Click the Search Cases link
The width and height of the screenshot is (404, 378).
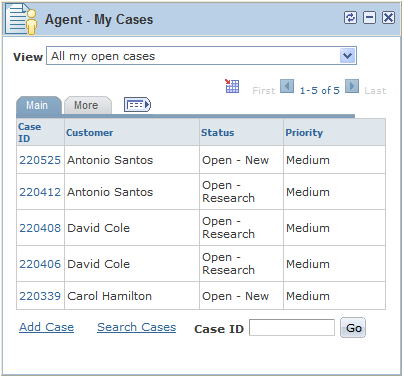coord(137,327)
